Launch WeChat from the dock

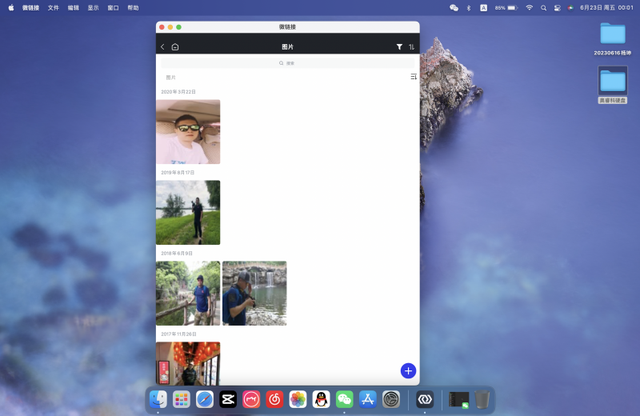(x=344, y=400)
